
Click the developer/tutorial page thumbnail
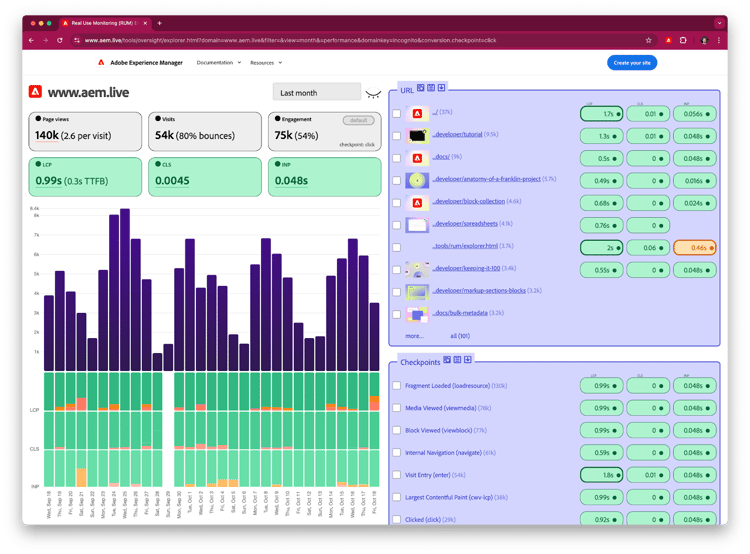417,136
